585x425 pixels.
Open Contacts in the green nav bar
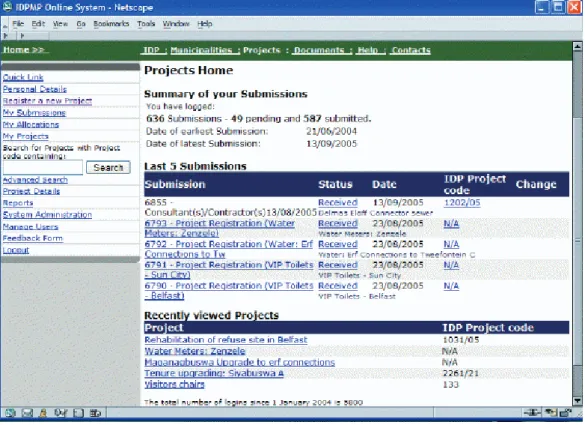tap(411, 50)
